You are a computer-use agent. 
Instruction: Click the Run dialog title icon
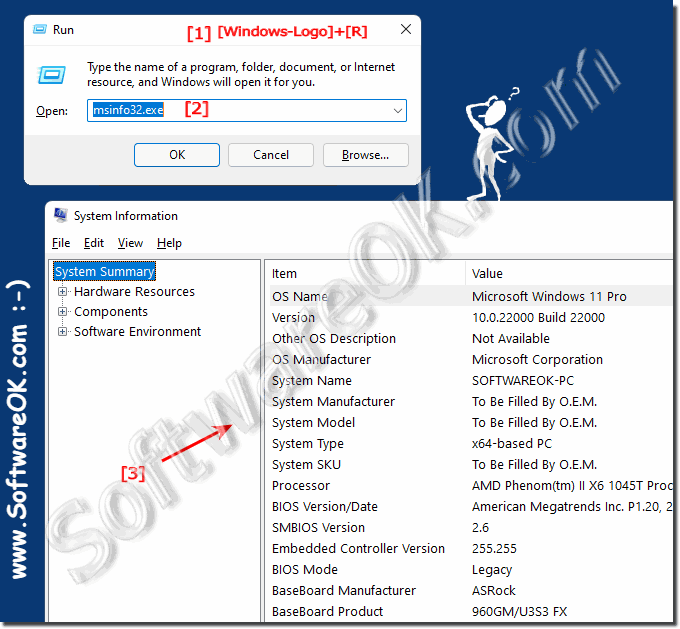pyautogui.click(x=40, y=29)
